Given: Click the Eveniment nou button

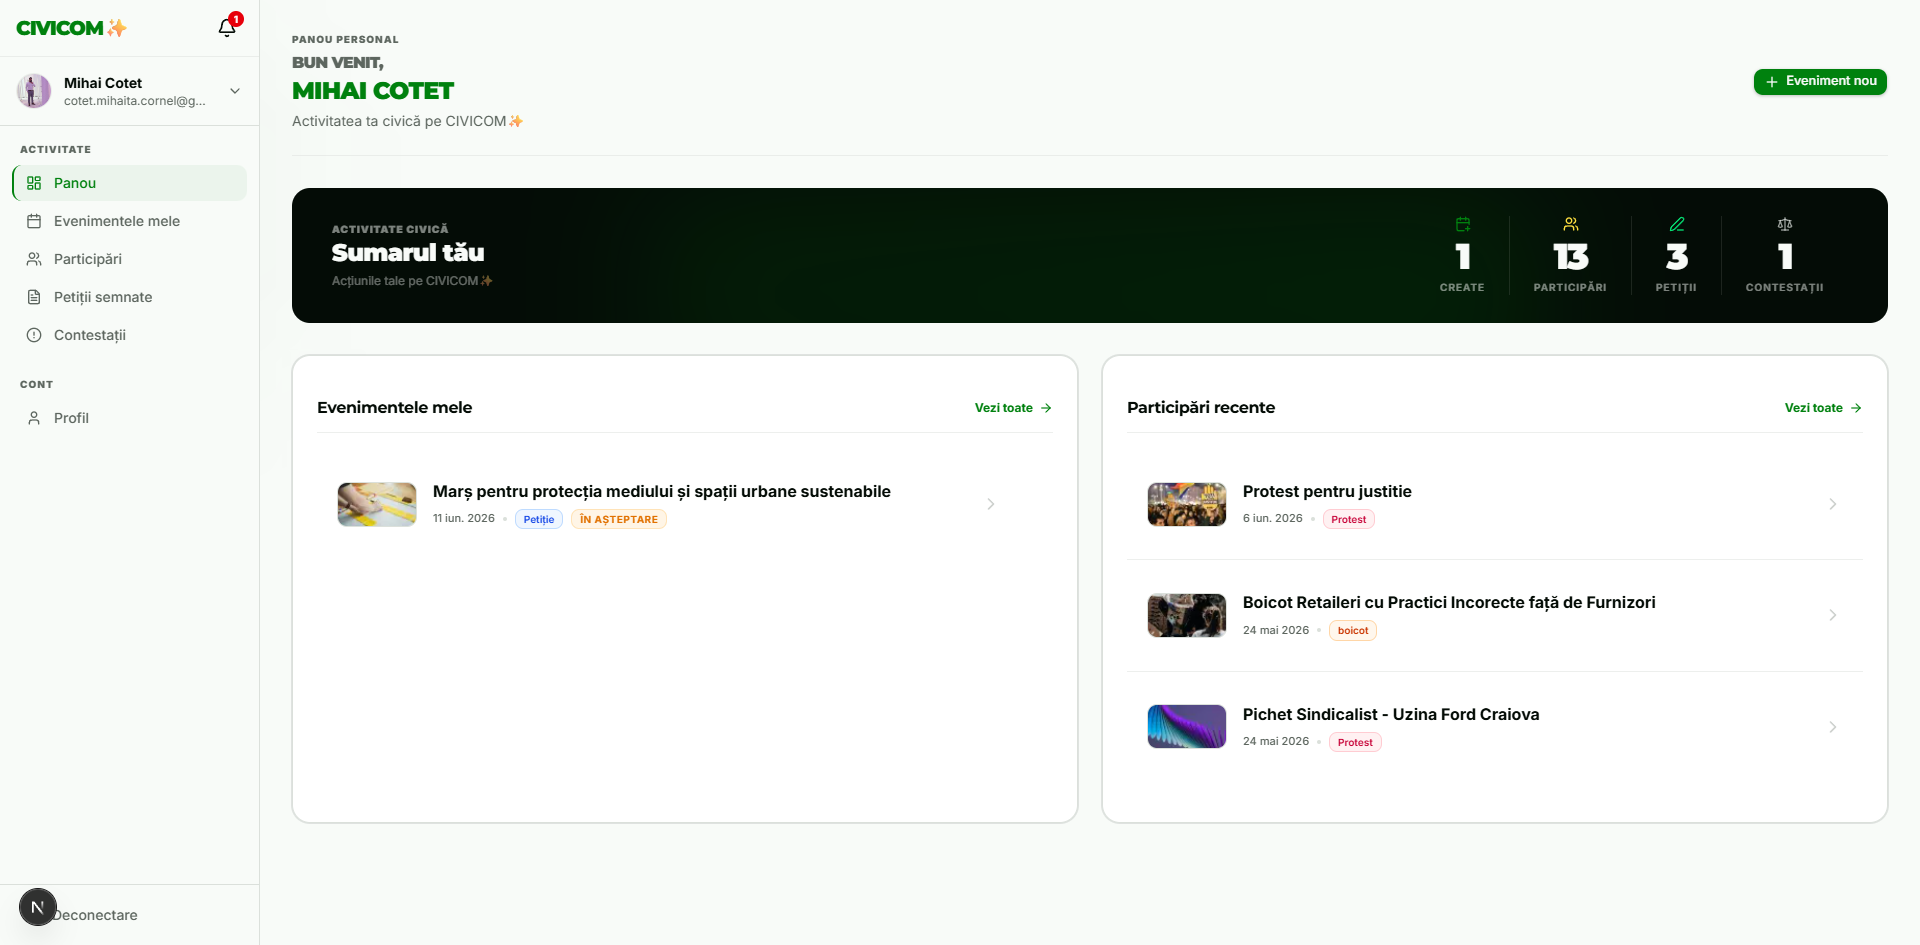Looking at the screenshot, I should pyautogui.click(x=1820, y=81).
